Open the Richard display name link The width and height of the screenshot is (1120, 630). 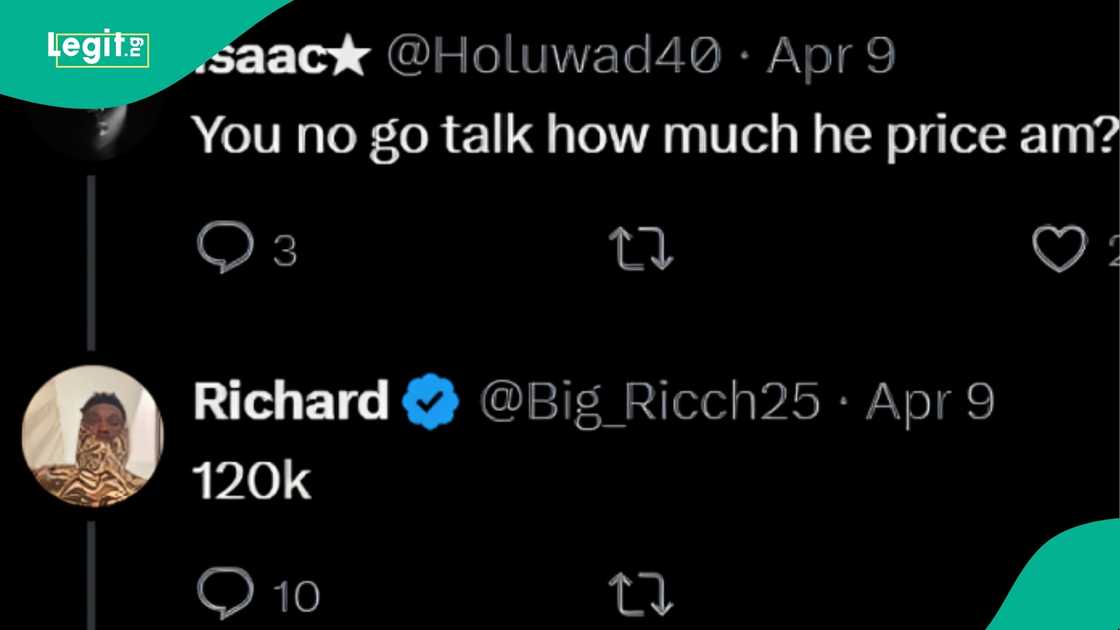coord(290,402)
